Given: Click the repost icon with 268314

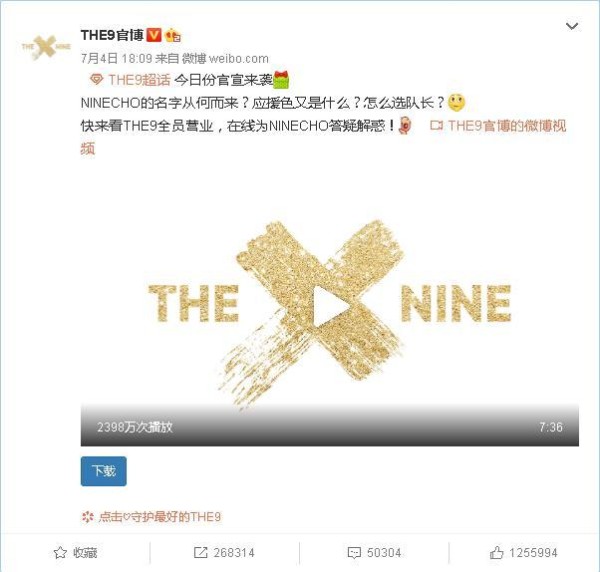Looking at the screenshot, I should pyautogui.click(x=224, y=552).
